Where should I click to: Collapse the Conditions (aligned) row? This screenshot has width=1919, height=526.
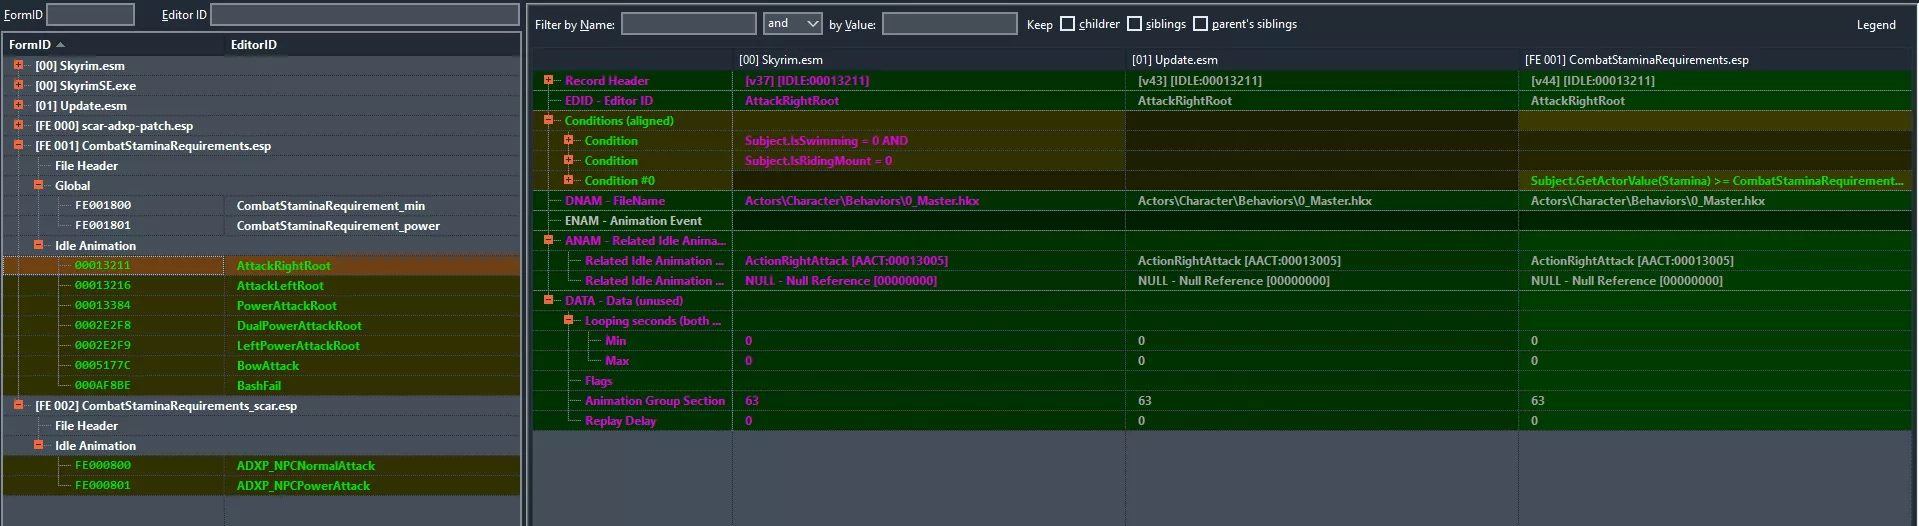(548, 120)
